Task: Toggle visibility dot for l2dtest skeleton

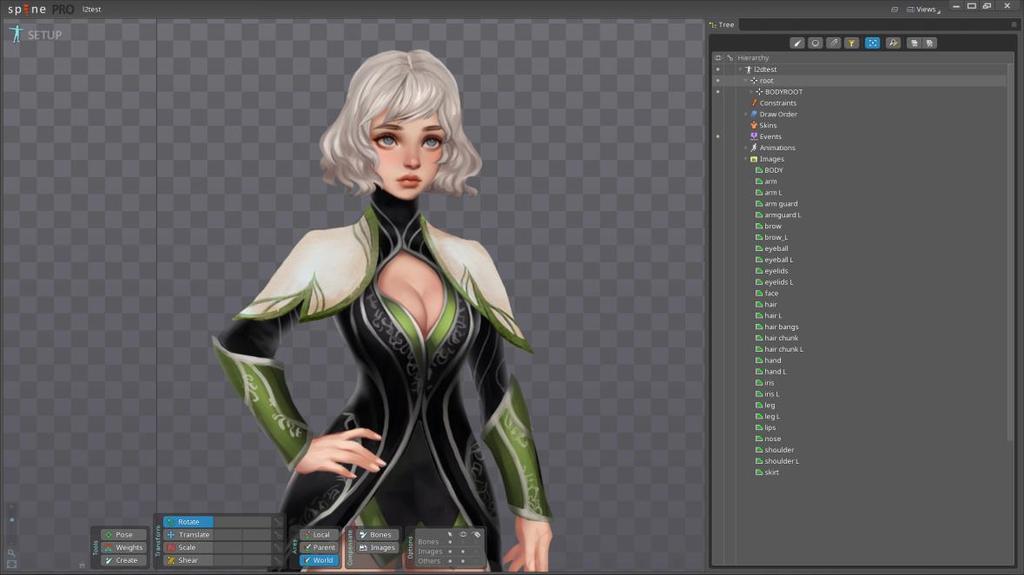Action: click(718, 69)
